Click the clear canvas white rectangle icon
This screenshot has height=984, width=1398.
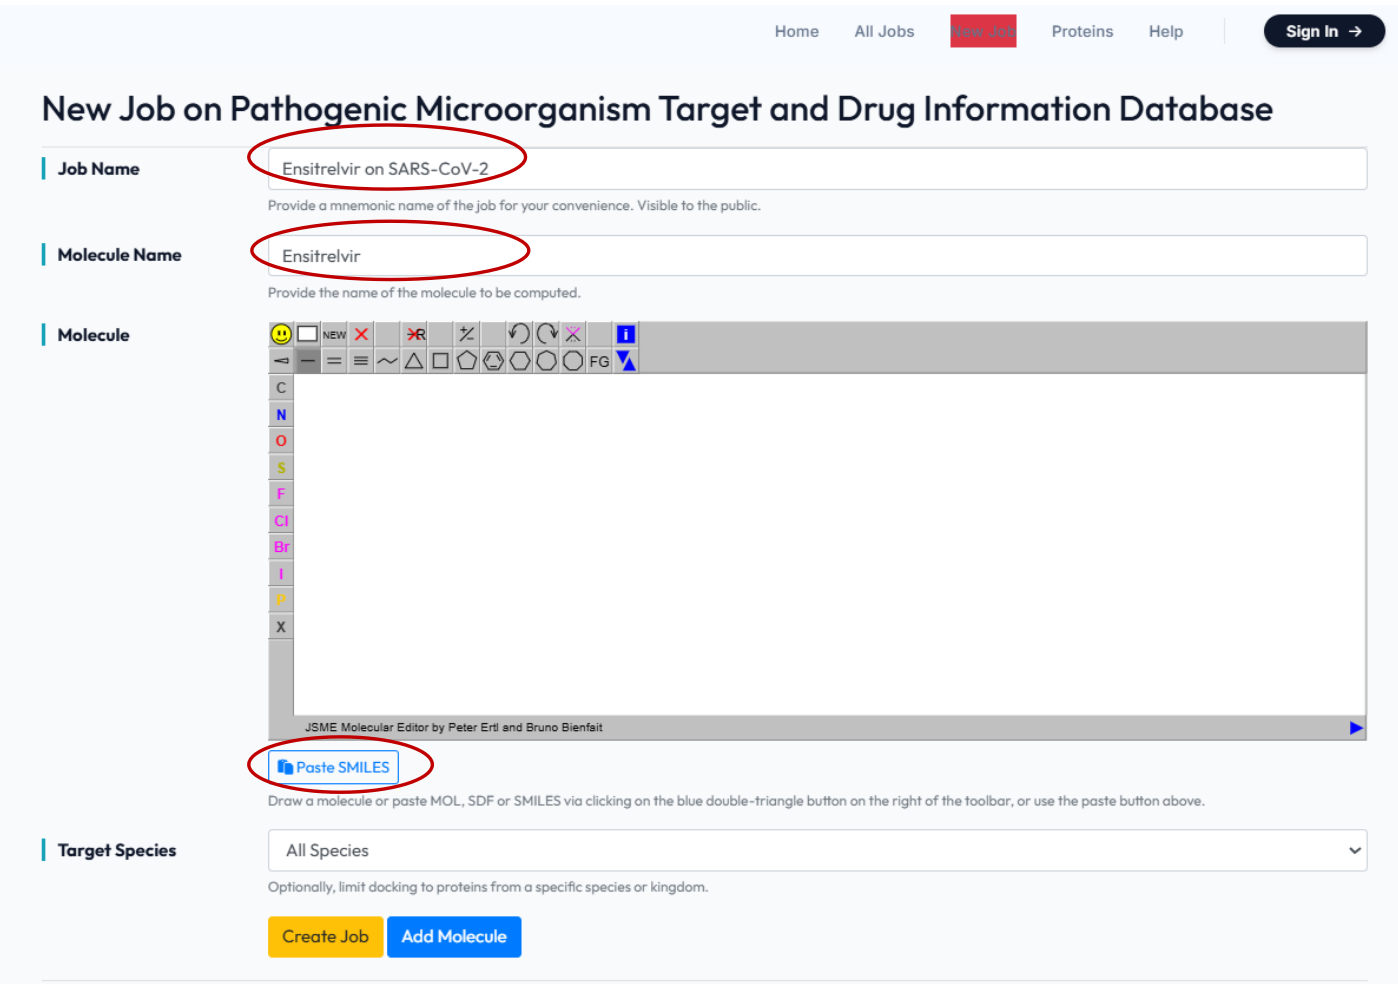(x=308, y=334)
